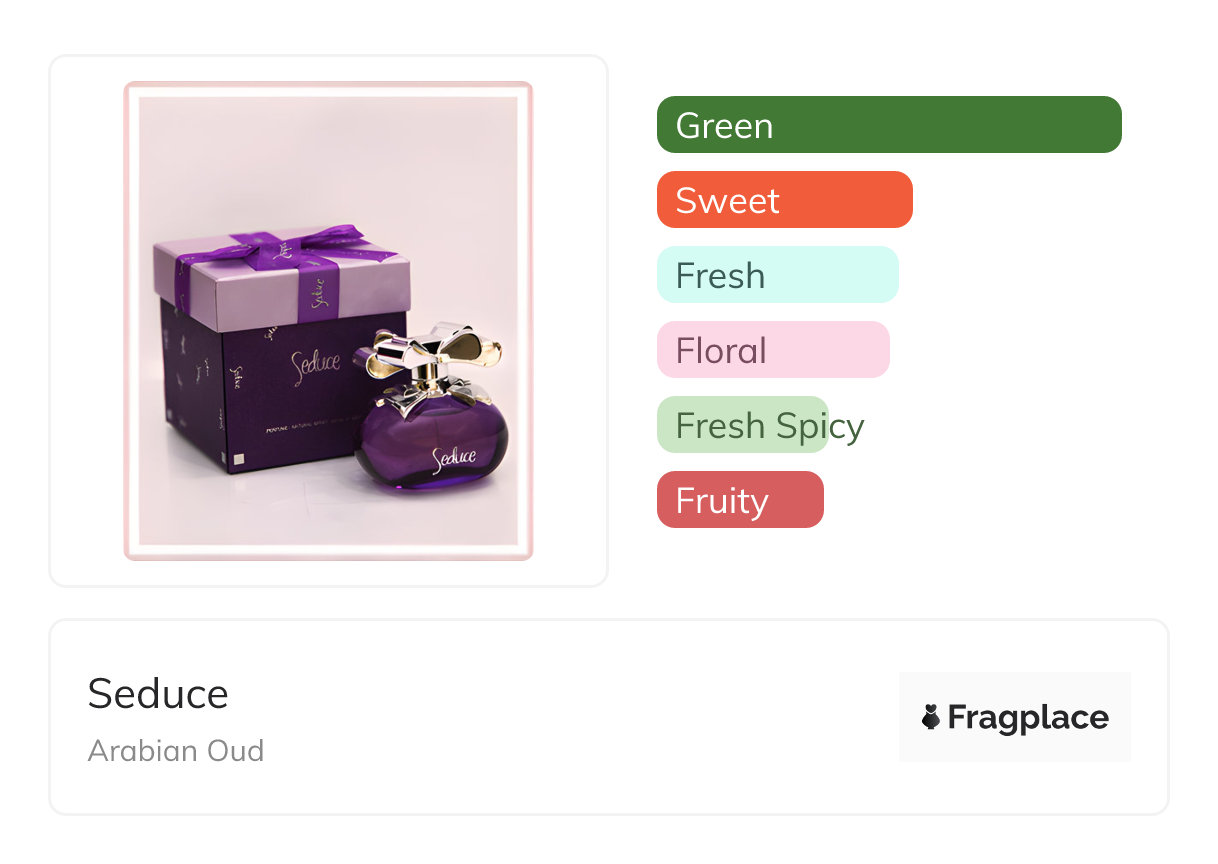
Task: Click the Seduce script on bottle
Action: coord(454,459)
